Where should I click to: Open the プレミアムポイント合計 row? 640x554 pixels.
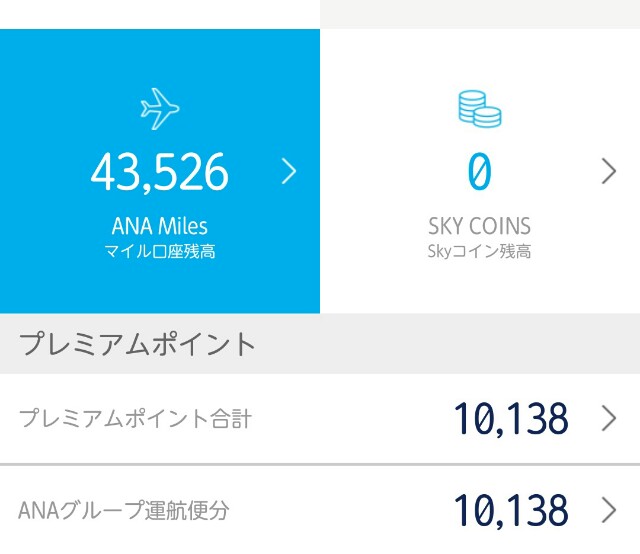pos(320,418)
